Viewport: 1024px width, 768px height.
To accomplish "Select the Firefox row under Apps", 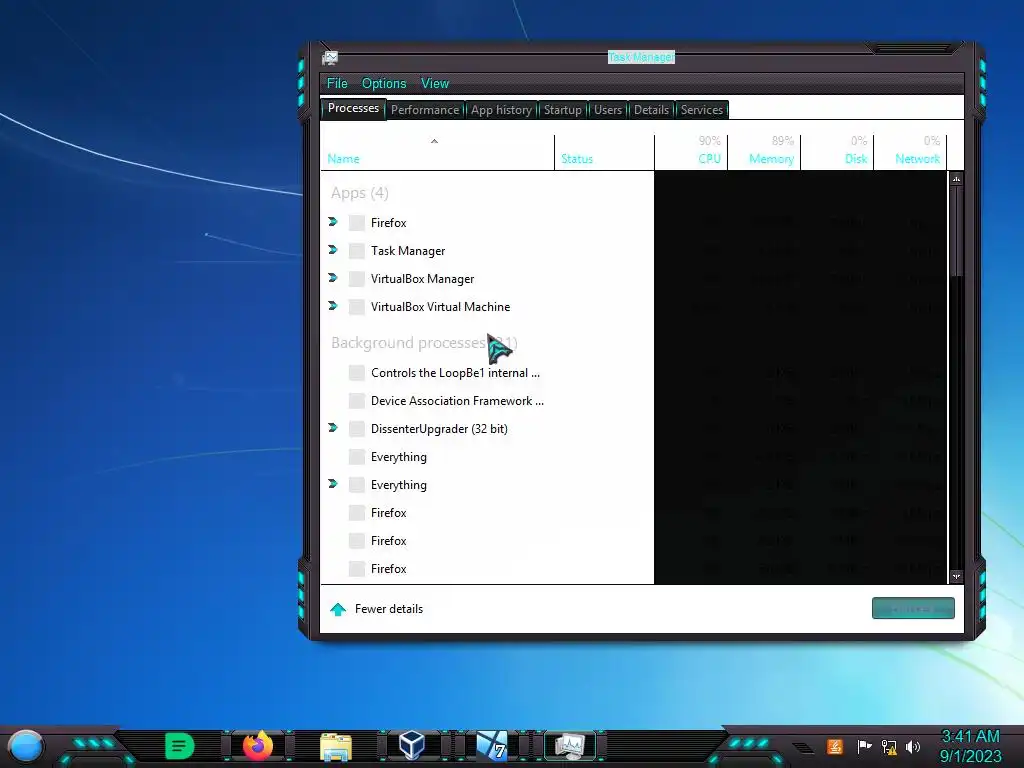I will [x=633, y=223].
